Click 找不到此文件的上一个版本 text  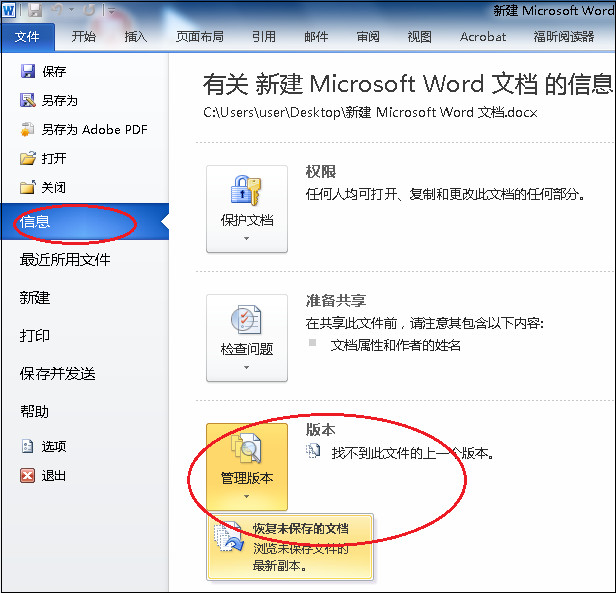tap(412, 453)
